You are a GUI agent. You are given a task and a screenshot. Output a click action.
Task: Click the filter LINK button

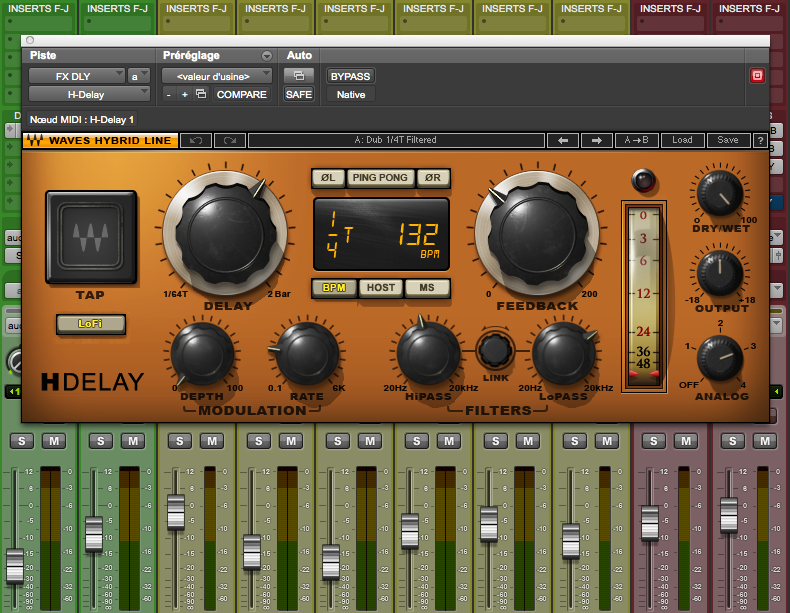(x=495, y=350)
